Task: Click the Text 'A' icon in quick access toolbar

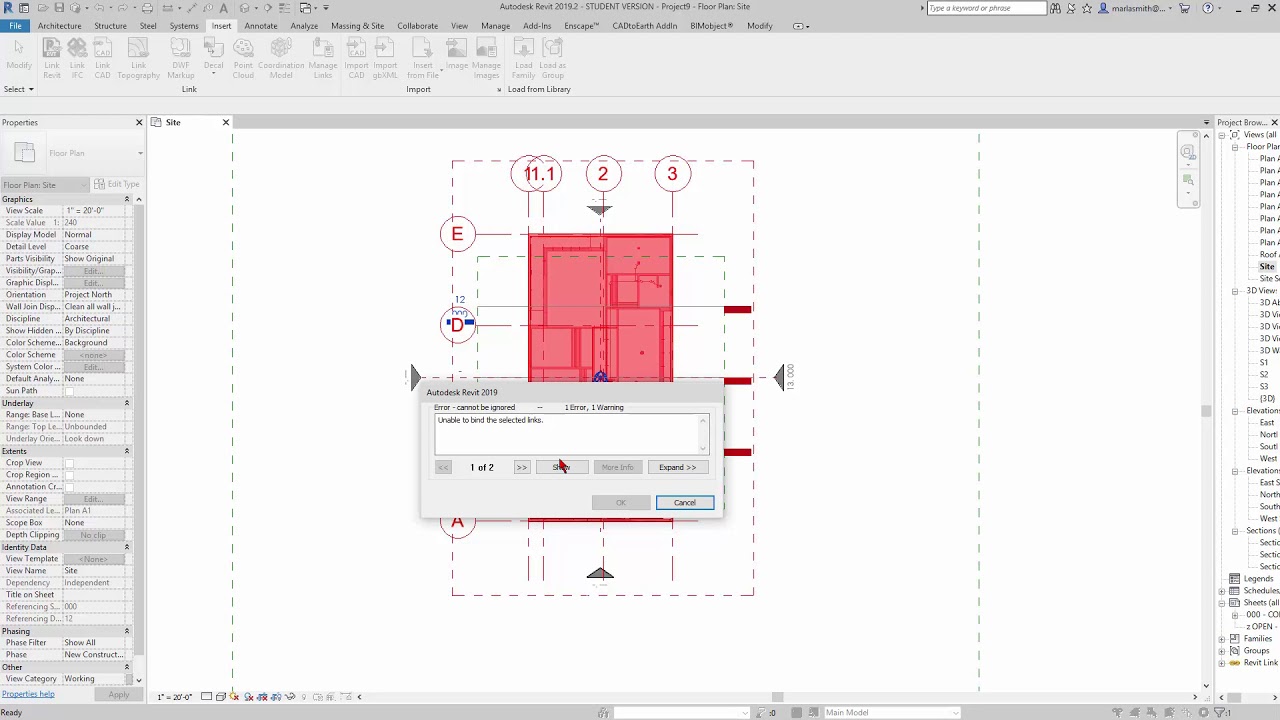Action: point(224,8)
